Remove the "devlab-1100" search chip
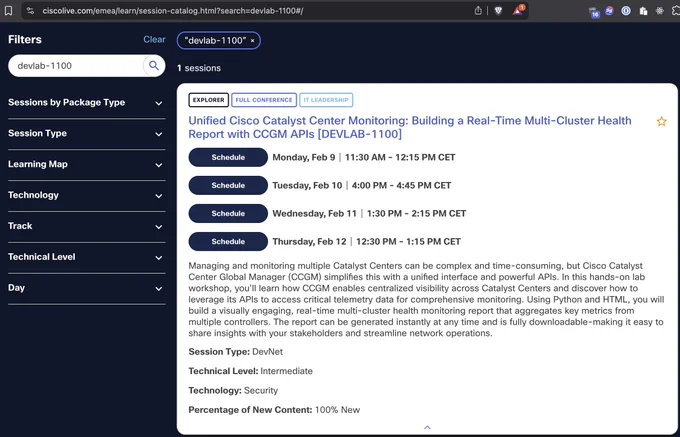Image resolution: width=680 pixels, height=437 pixels. [x=252, y=40]
